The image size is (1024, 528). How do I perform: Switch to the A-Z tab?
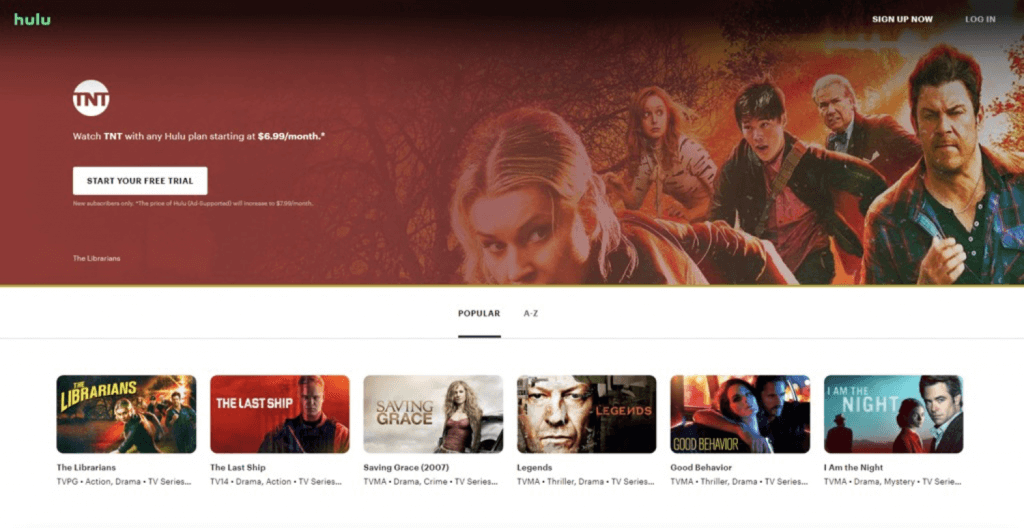coord(531,313)
